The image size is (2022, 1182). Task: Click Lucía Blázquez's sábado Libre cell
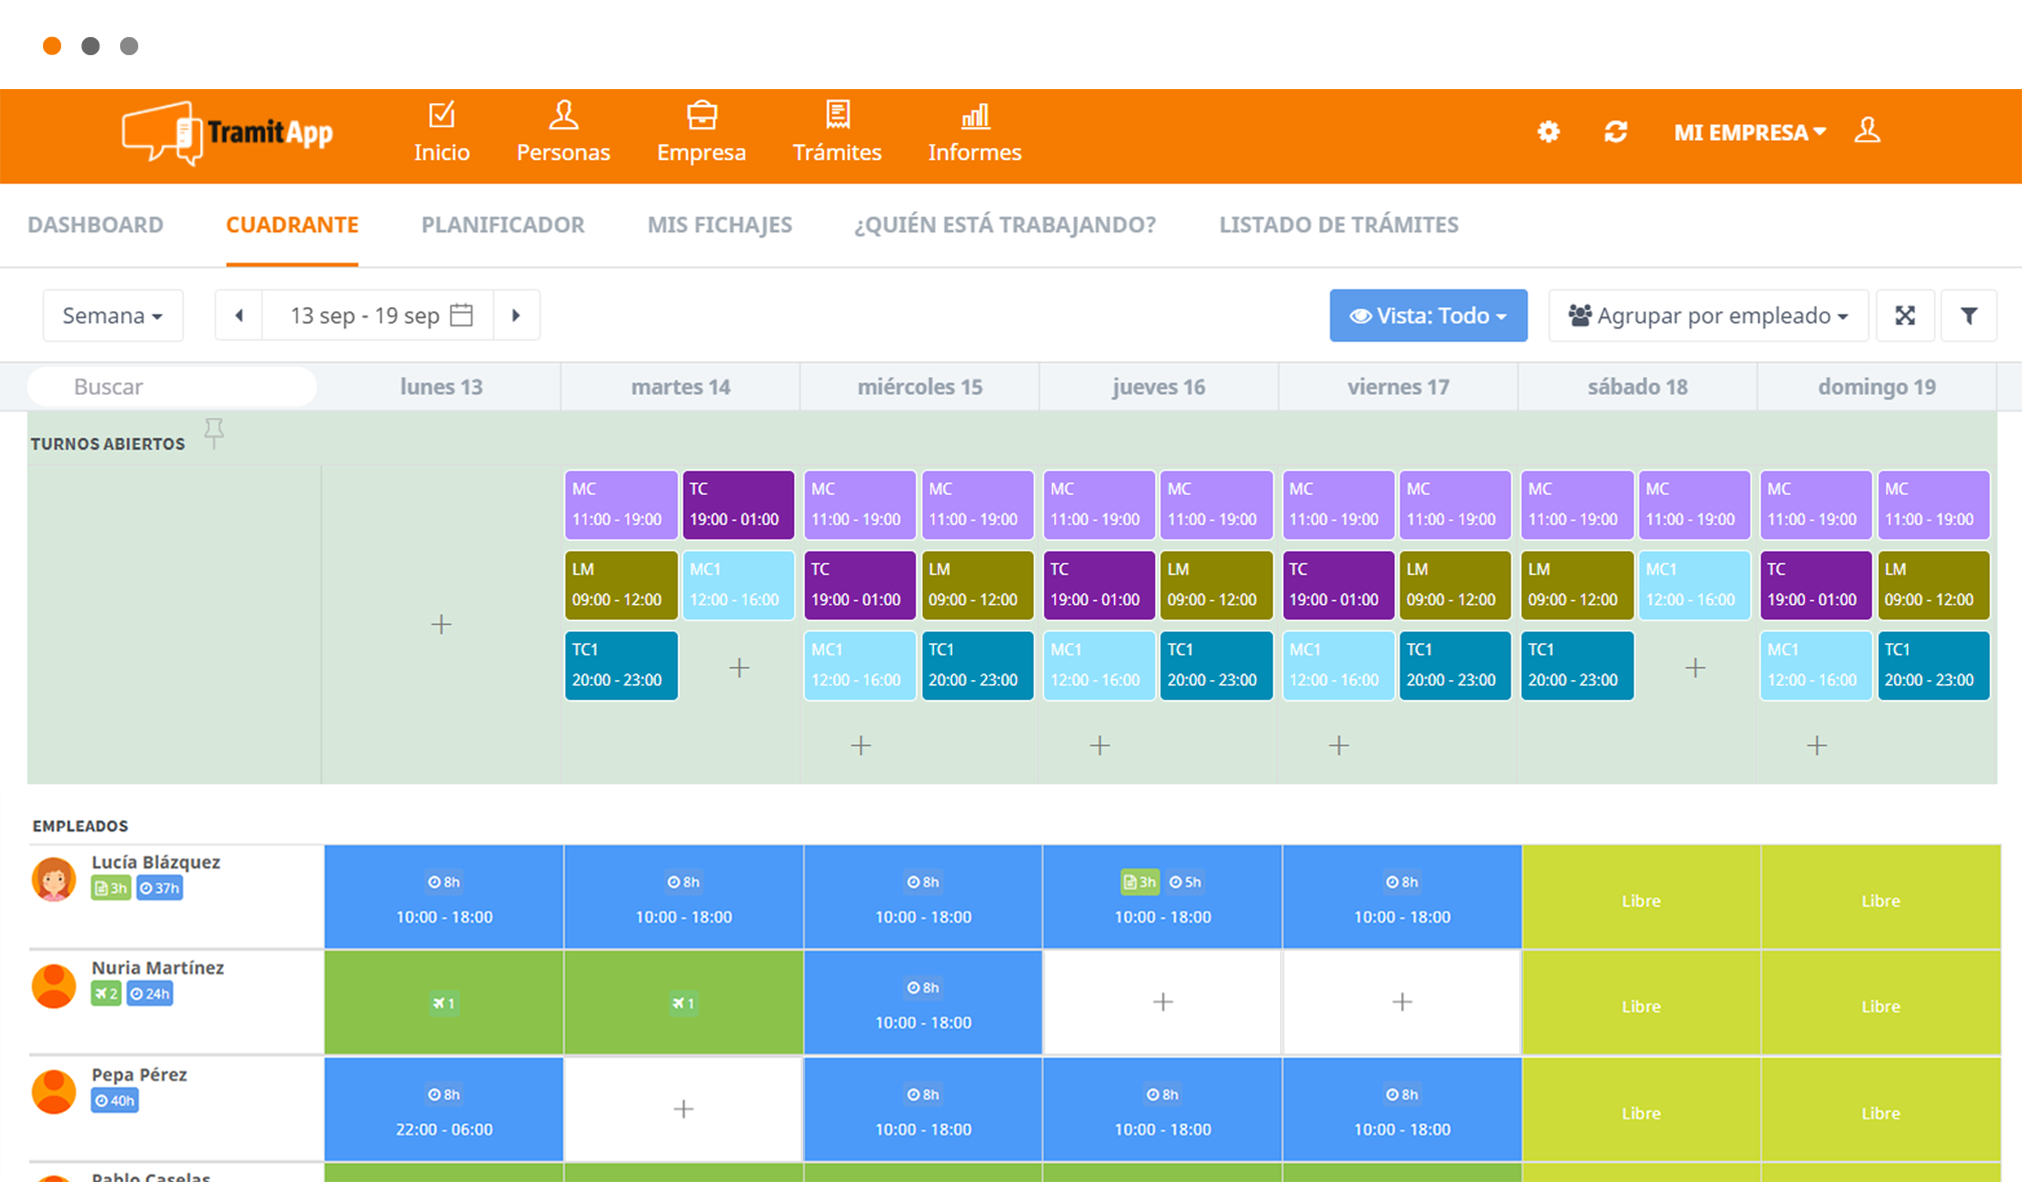tap(1641, 896)
